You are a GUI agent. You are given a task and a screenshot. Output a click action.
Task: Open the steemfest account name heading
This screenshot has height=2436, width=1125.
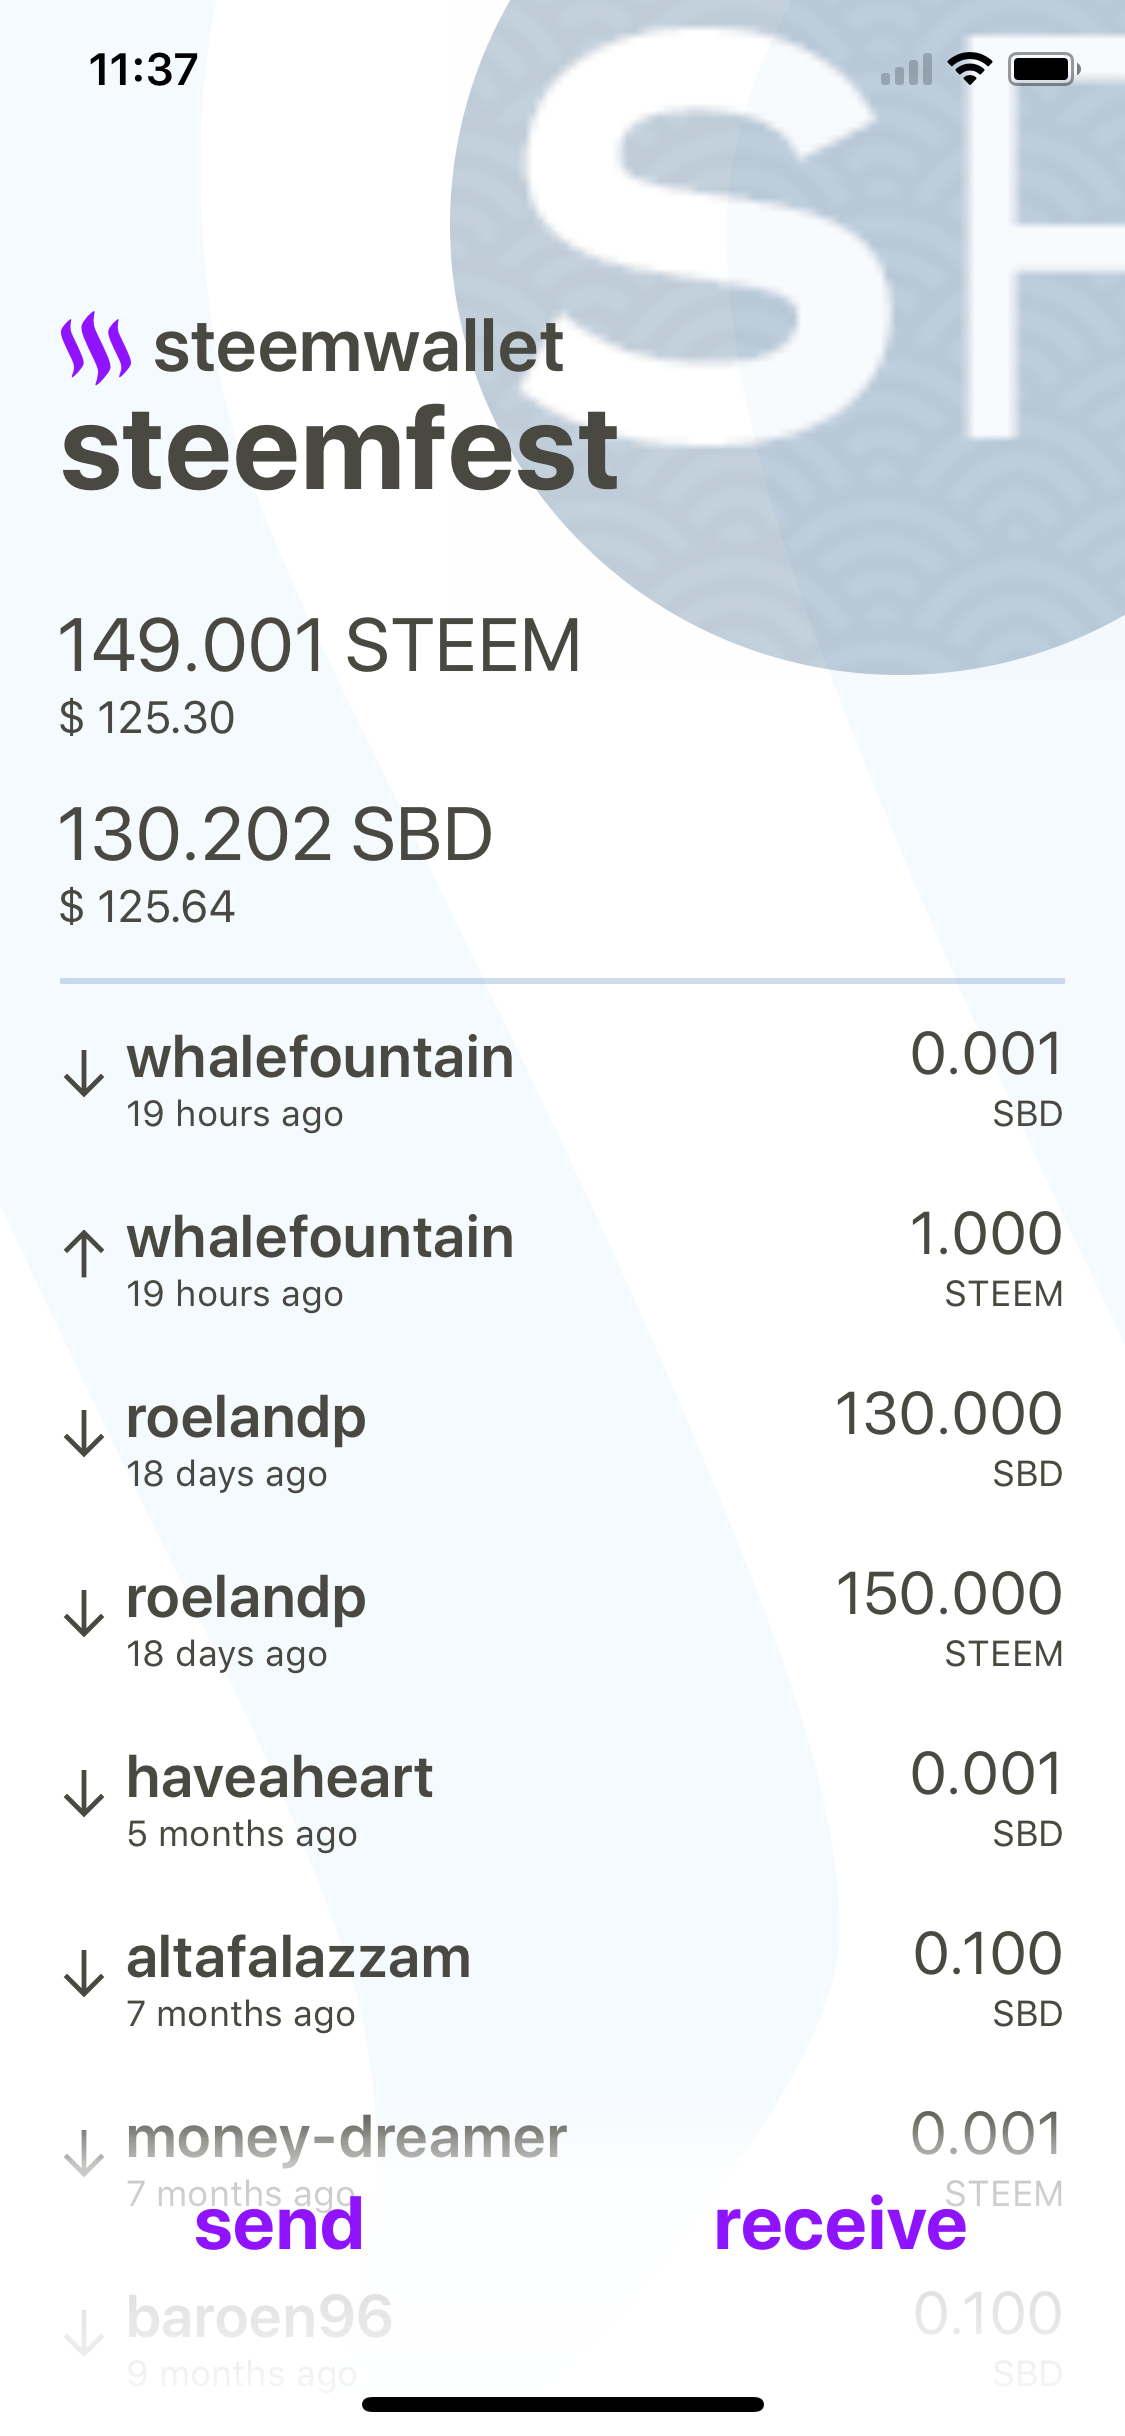pos(340,450)
